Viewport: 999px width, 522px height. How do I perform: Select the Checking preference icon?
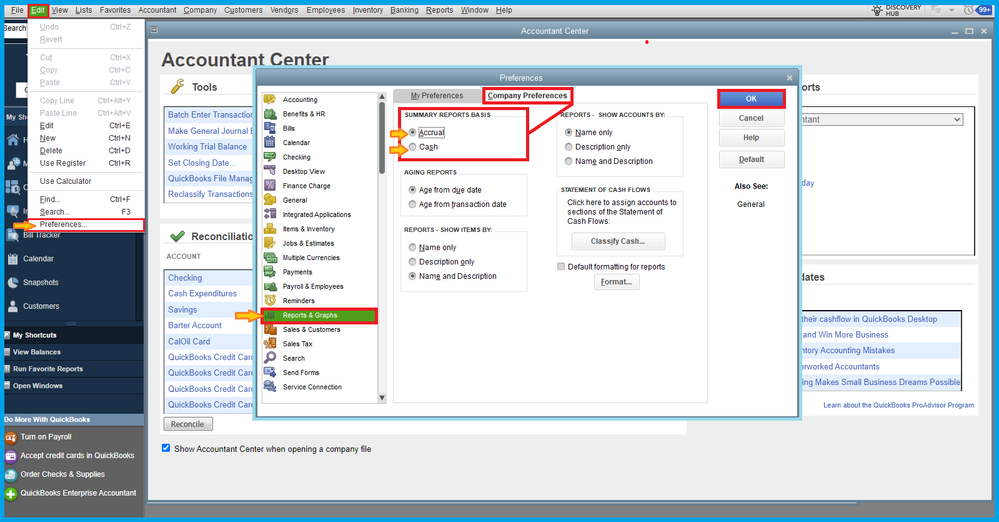(x=270, y=157)
